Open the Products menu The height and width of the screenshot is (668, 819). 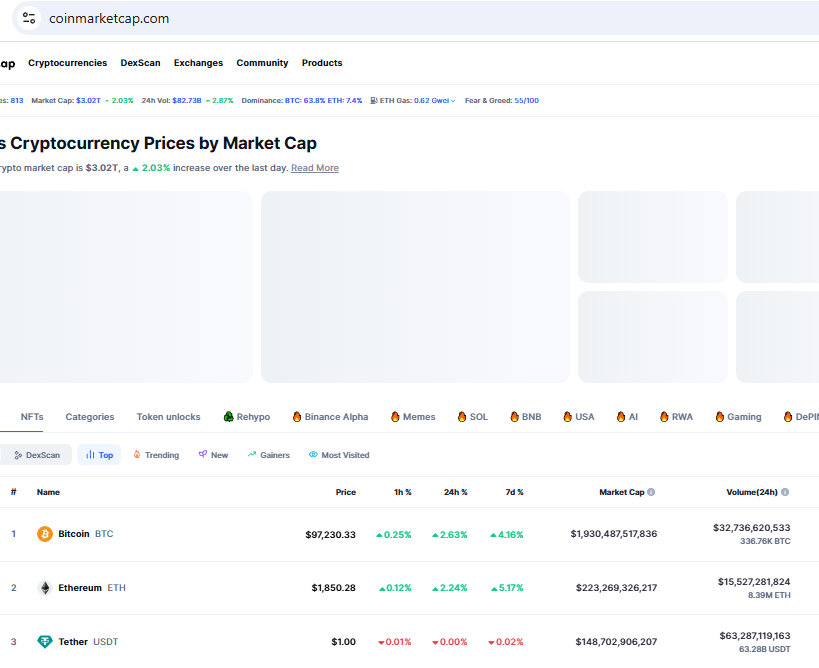322,63
